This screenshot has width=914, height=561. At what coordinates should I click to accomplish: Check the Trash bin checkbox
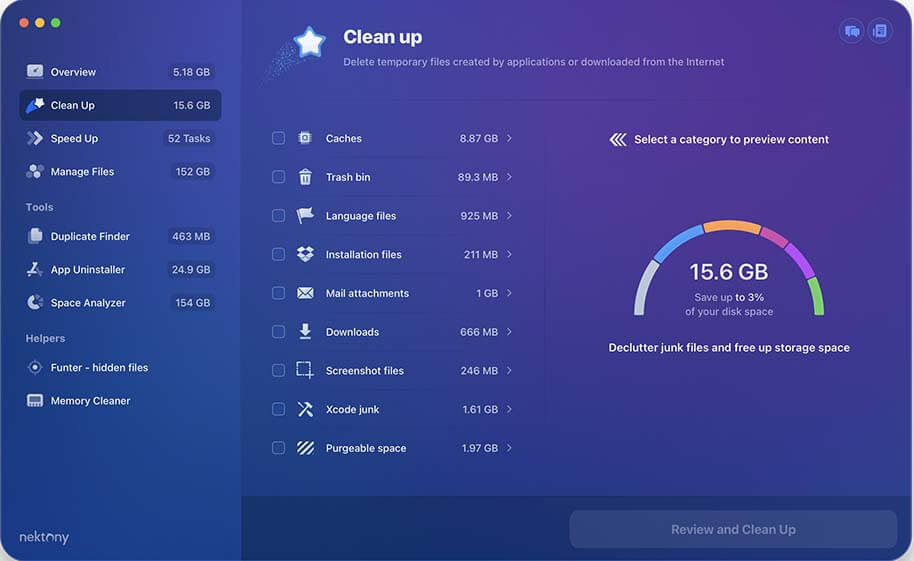coord(279,177)
